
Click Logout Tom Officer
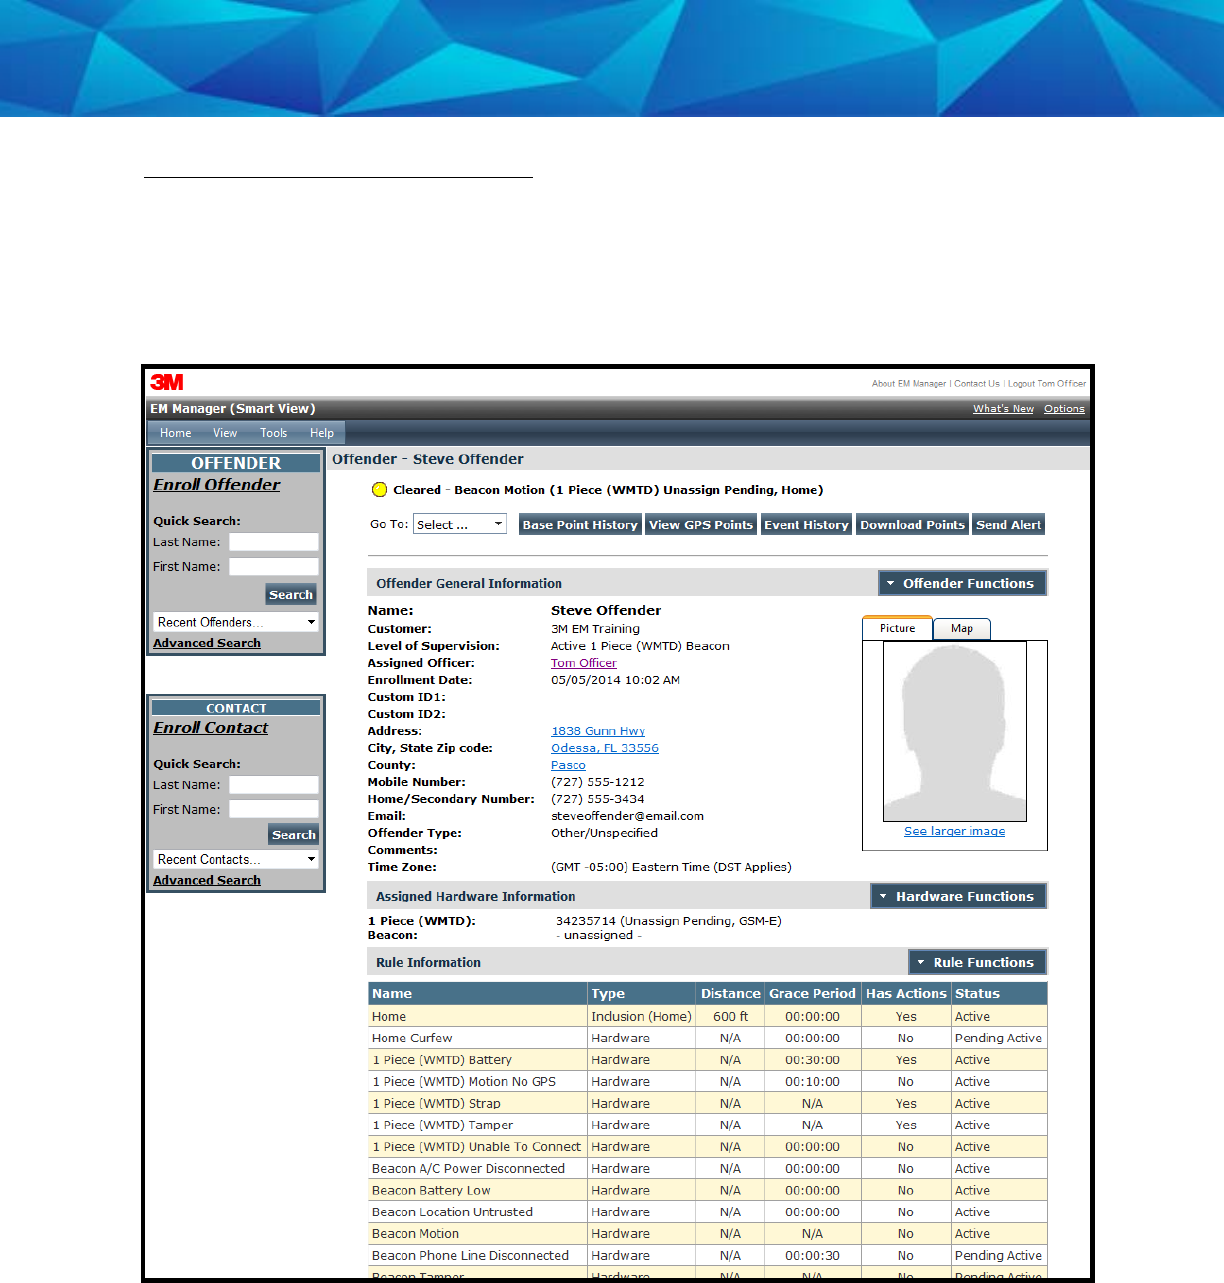point(1047,383)
